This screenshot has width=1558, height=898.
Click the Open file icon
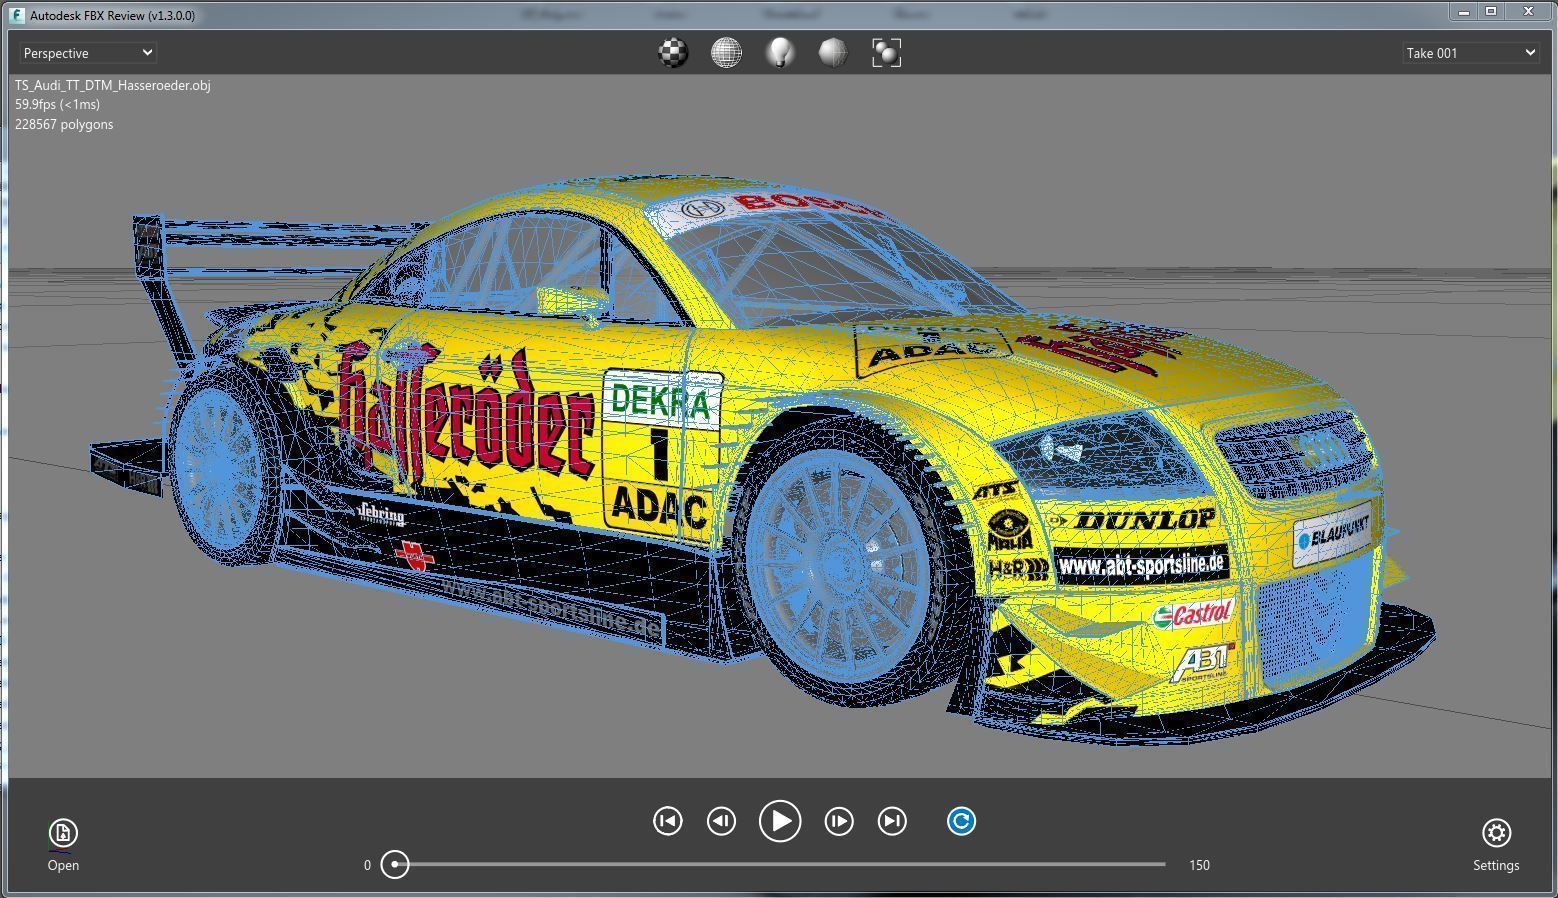pyautogui.click(x=63, y=832)
